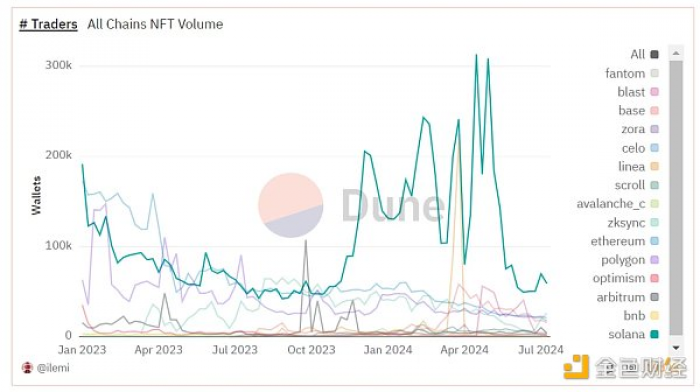Toggle the polygon legend series

[x=630, y=260]
